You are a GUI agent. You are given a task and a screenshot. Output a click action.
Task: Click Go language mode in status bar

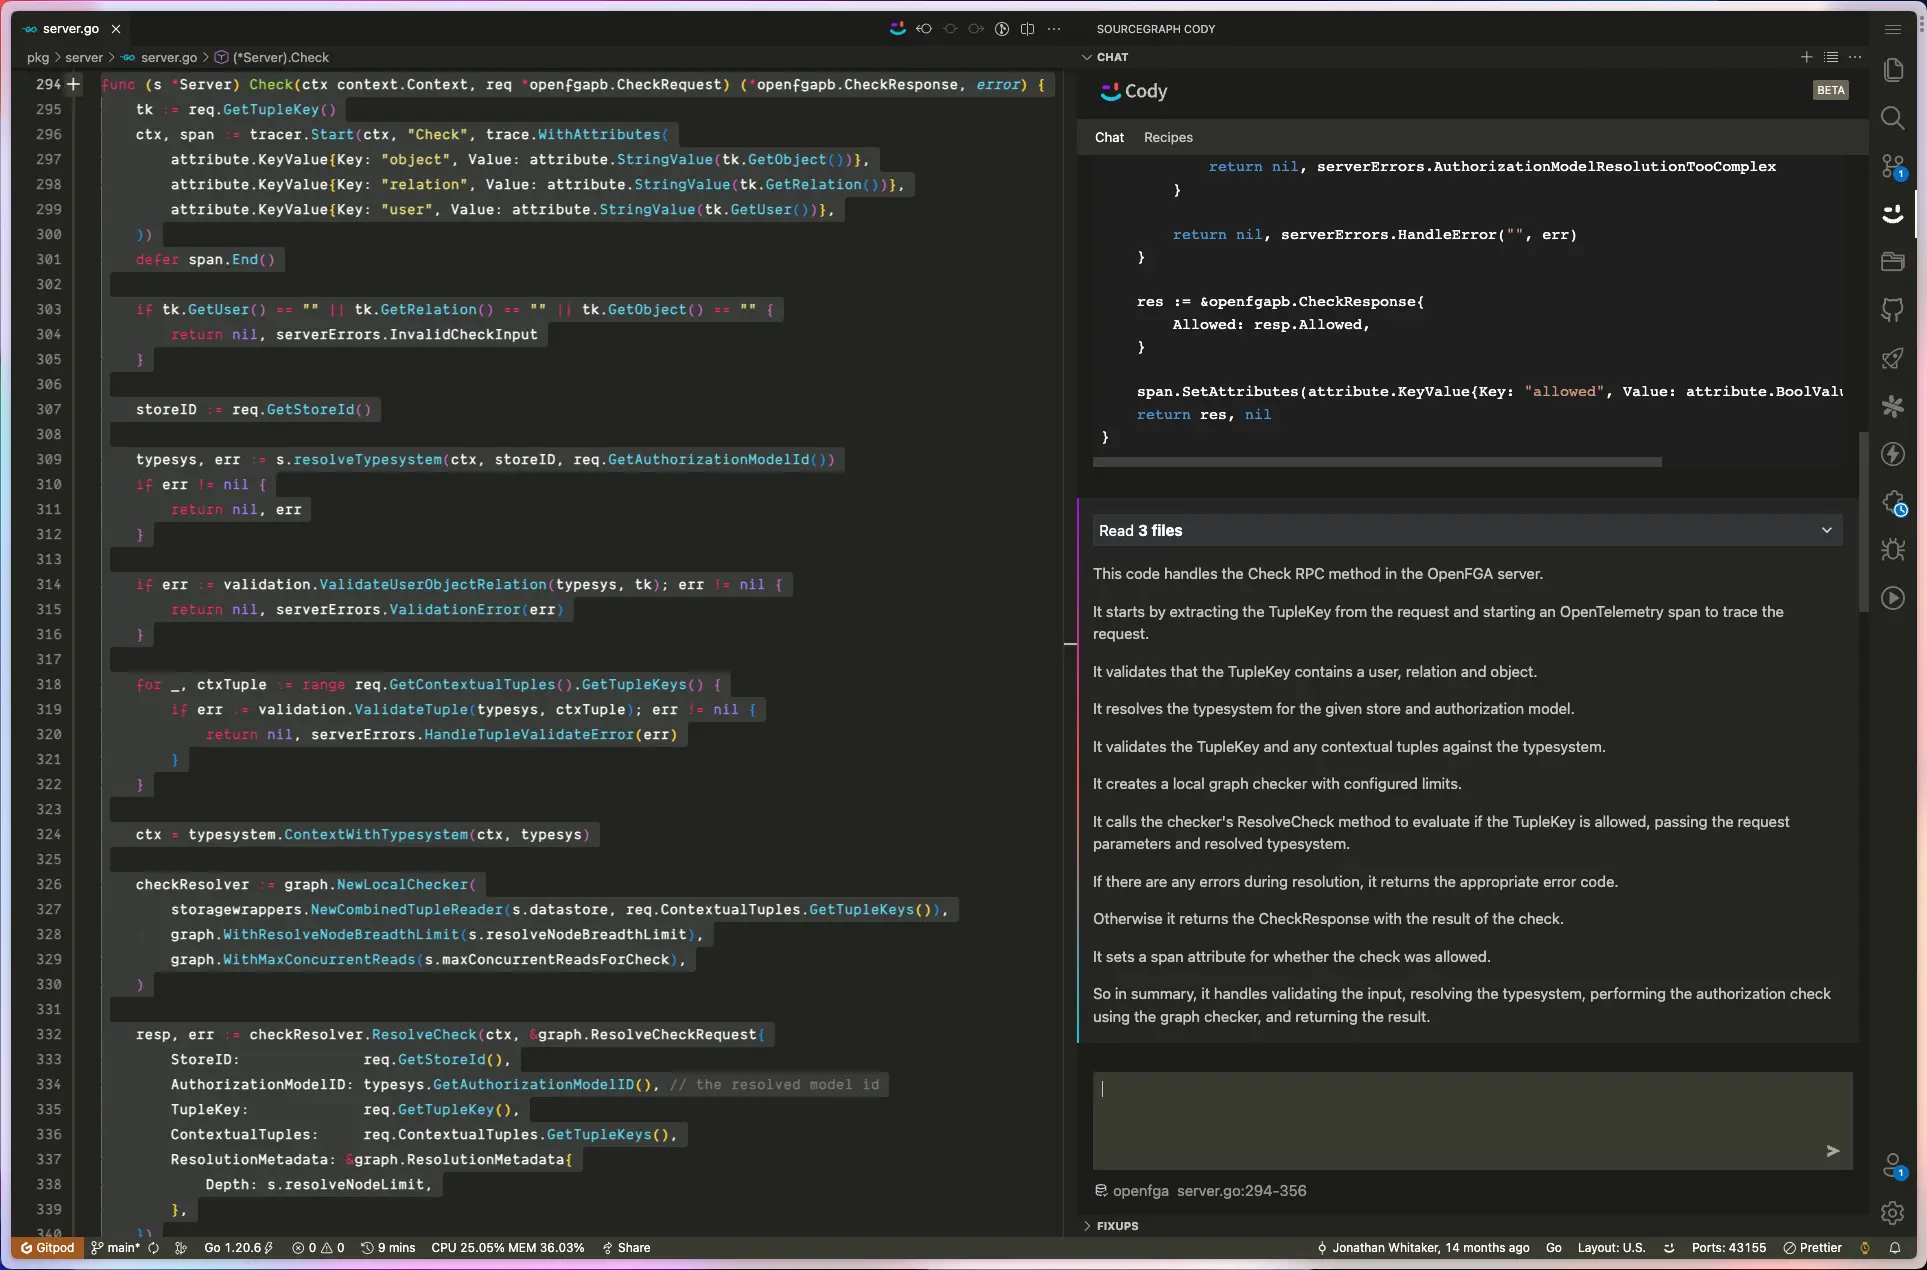pos(1553,1248)
